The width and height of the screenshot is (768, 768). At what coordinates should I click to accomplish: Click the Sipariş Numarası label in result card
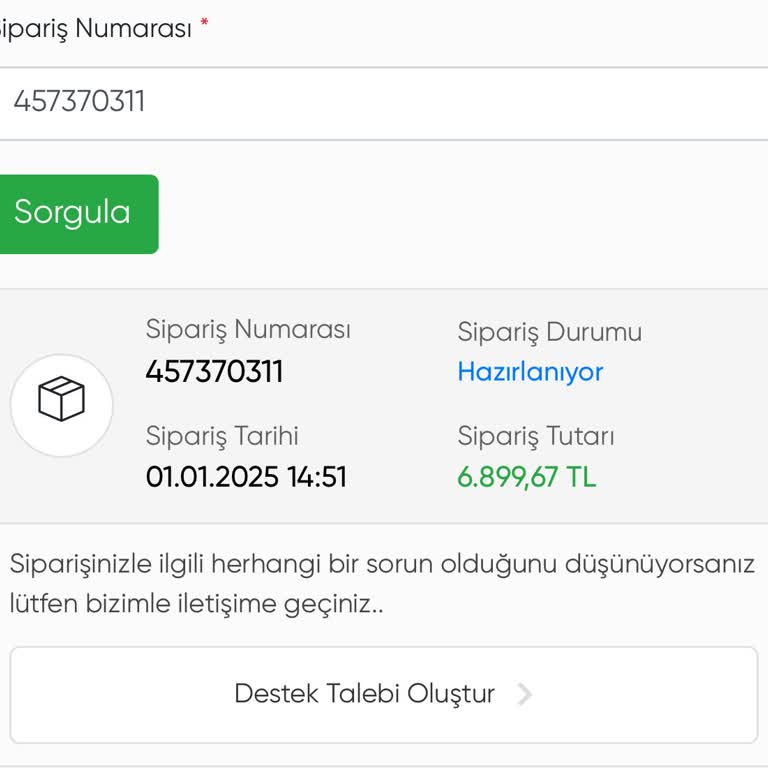pyautogui.click(x=248, y=329)
